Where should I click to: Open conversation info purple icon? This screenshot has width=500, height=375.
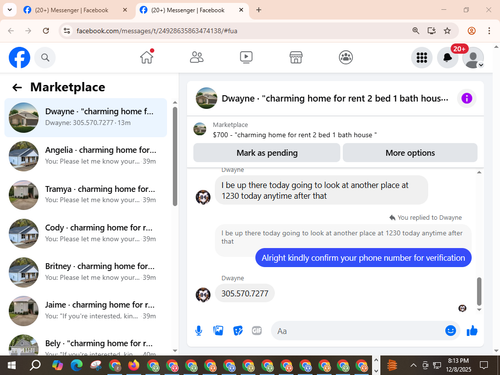(467, 98)
